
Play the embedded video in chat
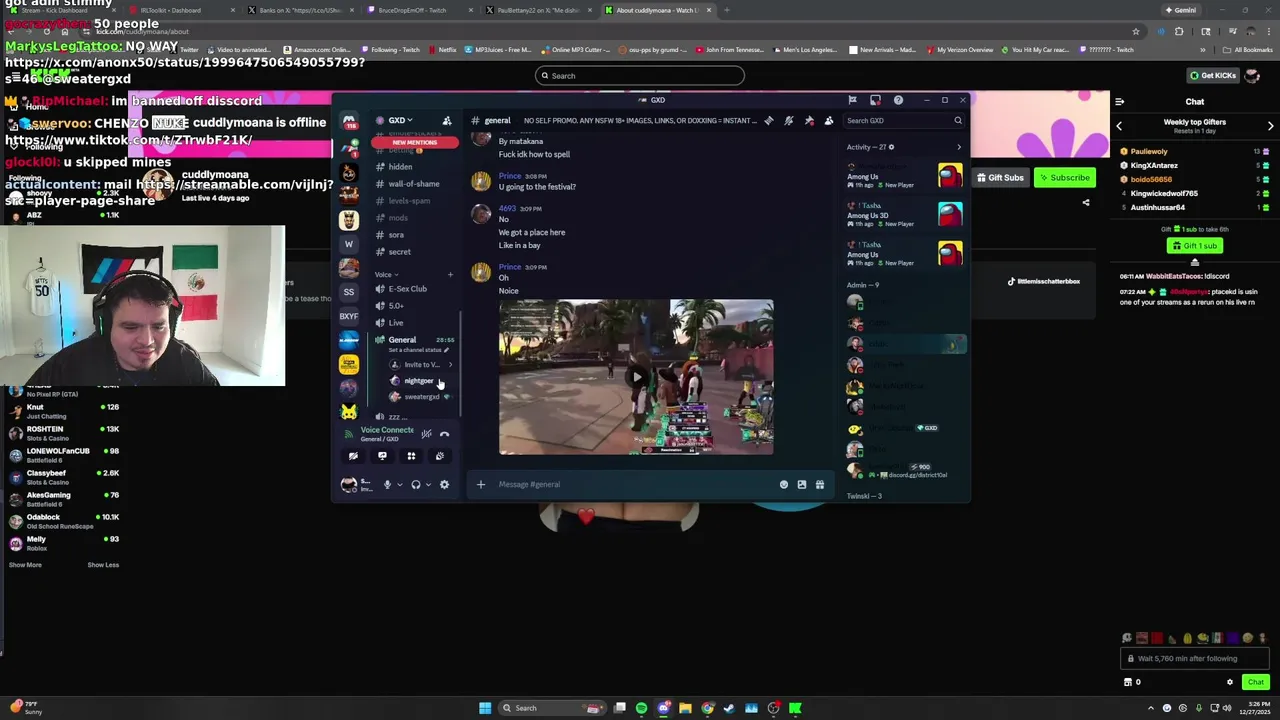636,377
